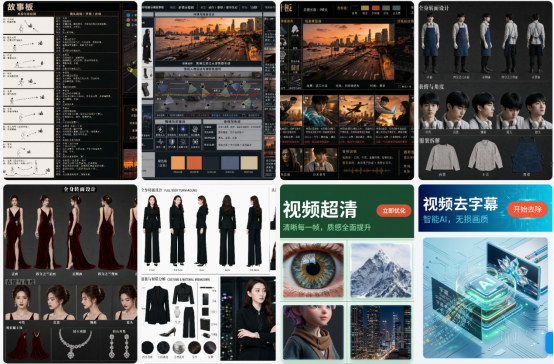Click the diamond necklace image in red dress card
This screenshot has height=364, width=554.
[x=75, y=344]
